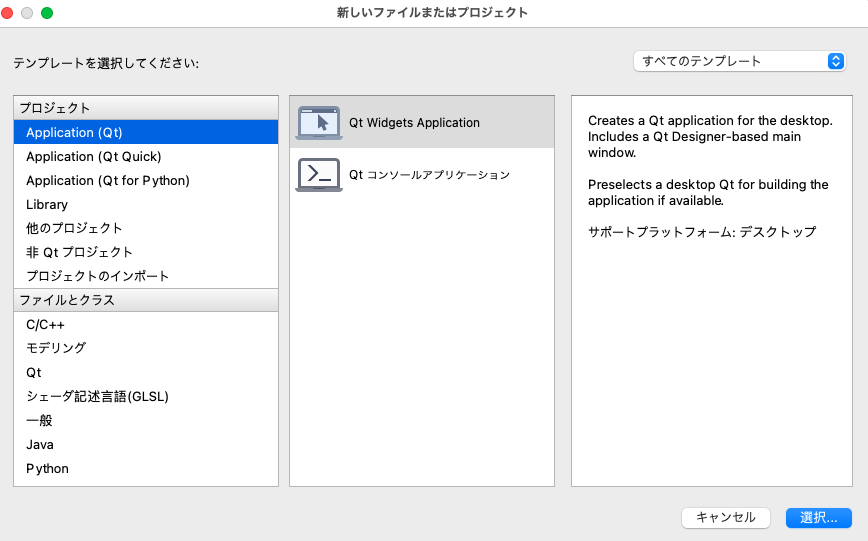Select Qt コンソールアプリケーション template text

[429, 175]
